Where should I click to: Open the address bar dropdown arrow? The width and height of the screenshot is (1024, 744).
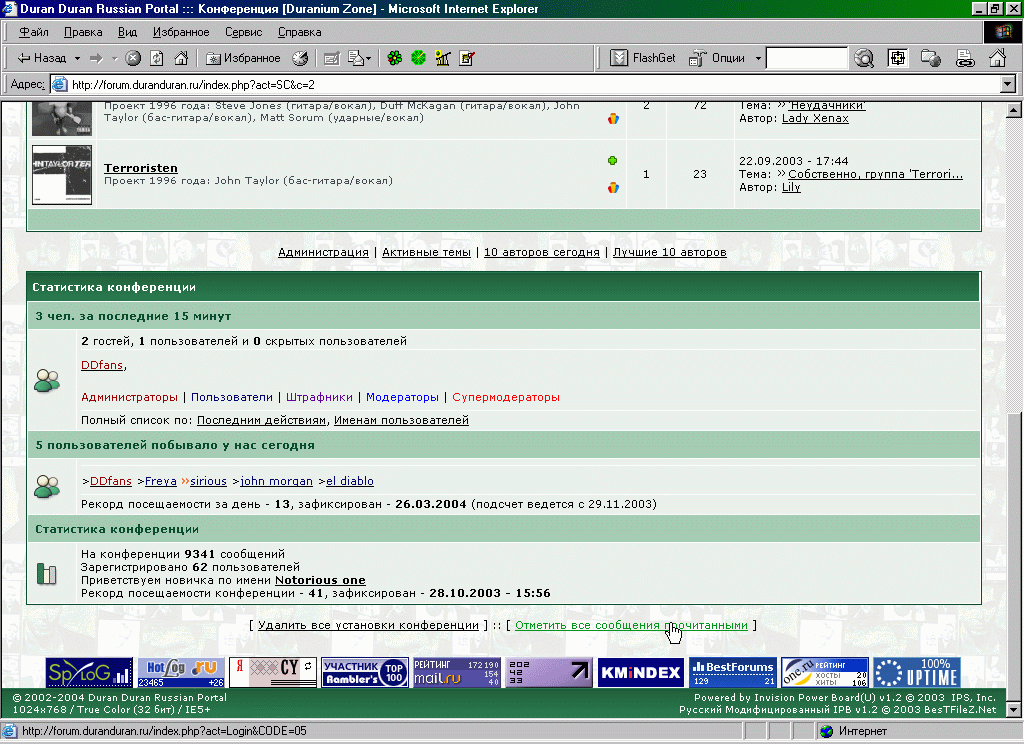[x=1007, y=85]
